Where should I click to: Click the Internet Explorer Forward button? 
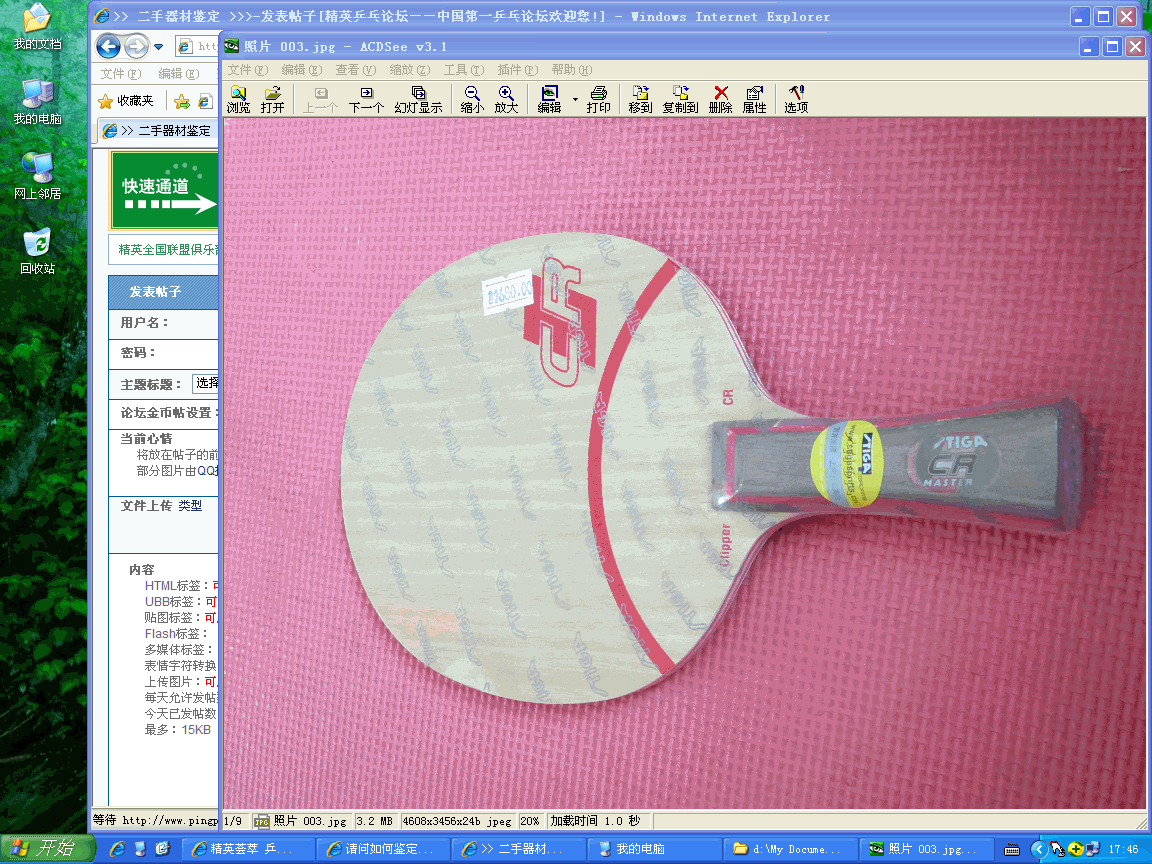tap(136, 47)
